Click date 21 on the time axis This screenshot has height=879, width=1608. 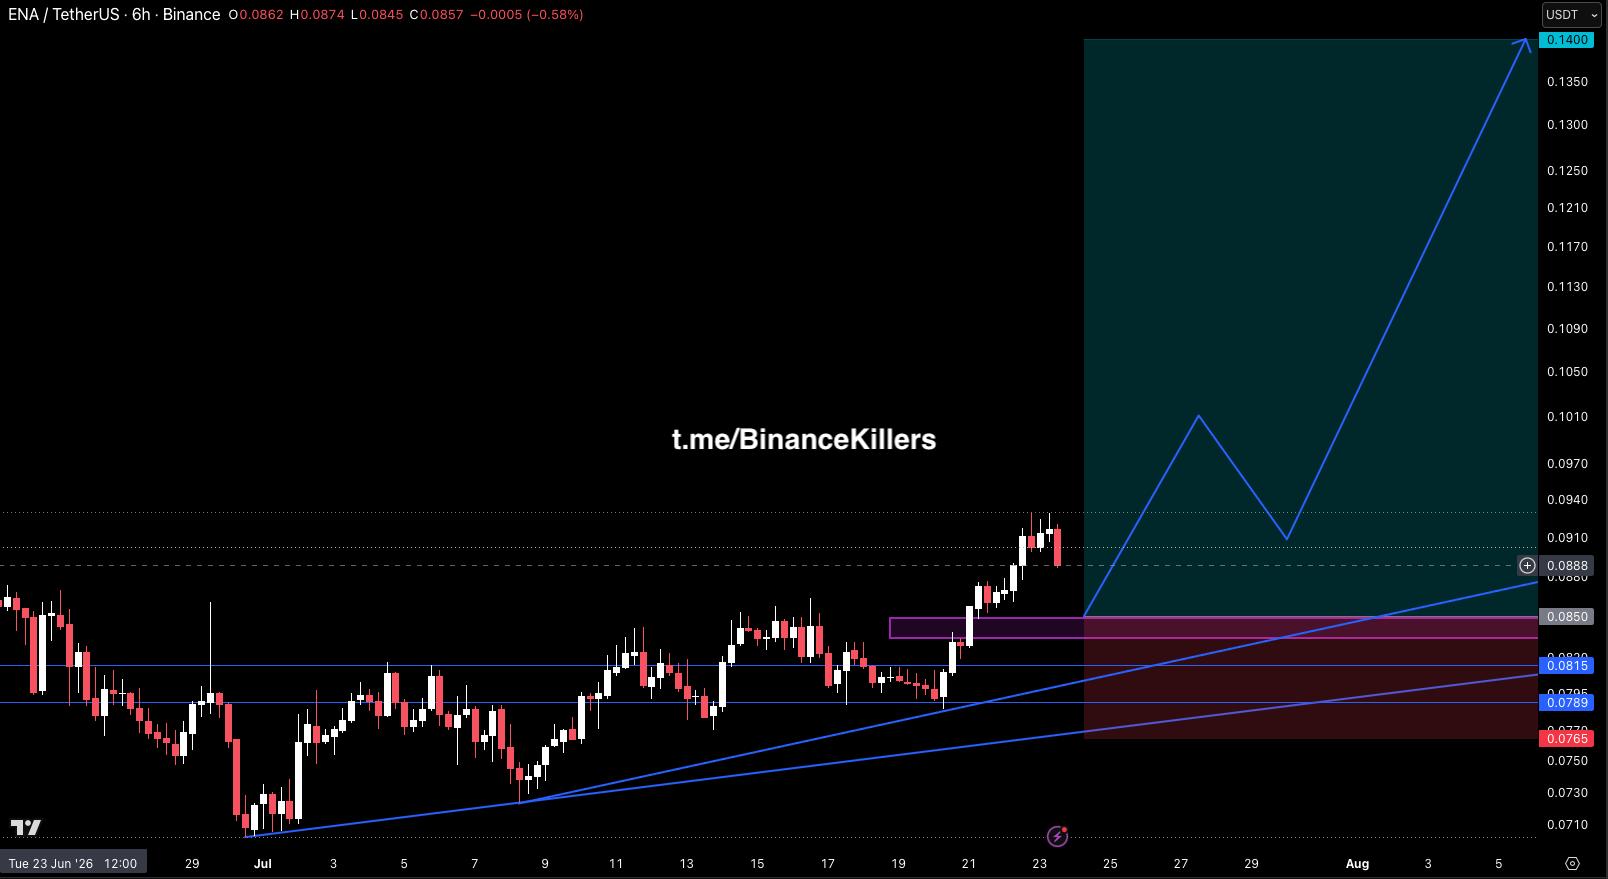pos(968,863)
